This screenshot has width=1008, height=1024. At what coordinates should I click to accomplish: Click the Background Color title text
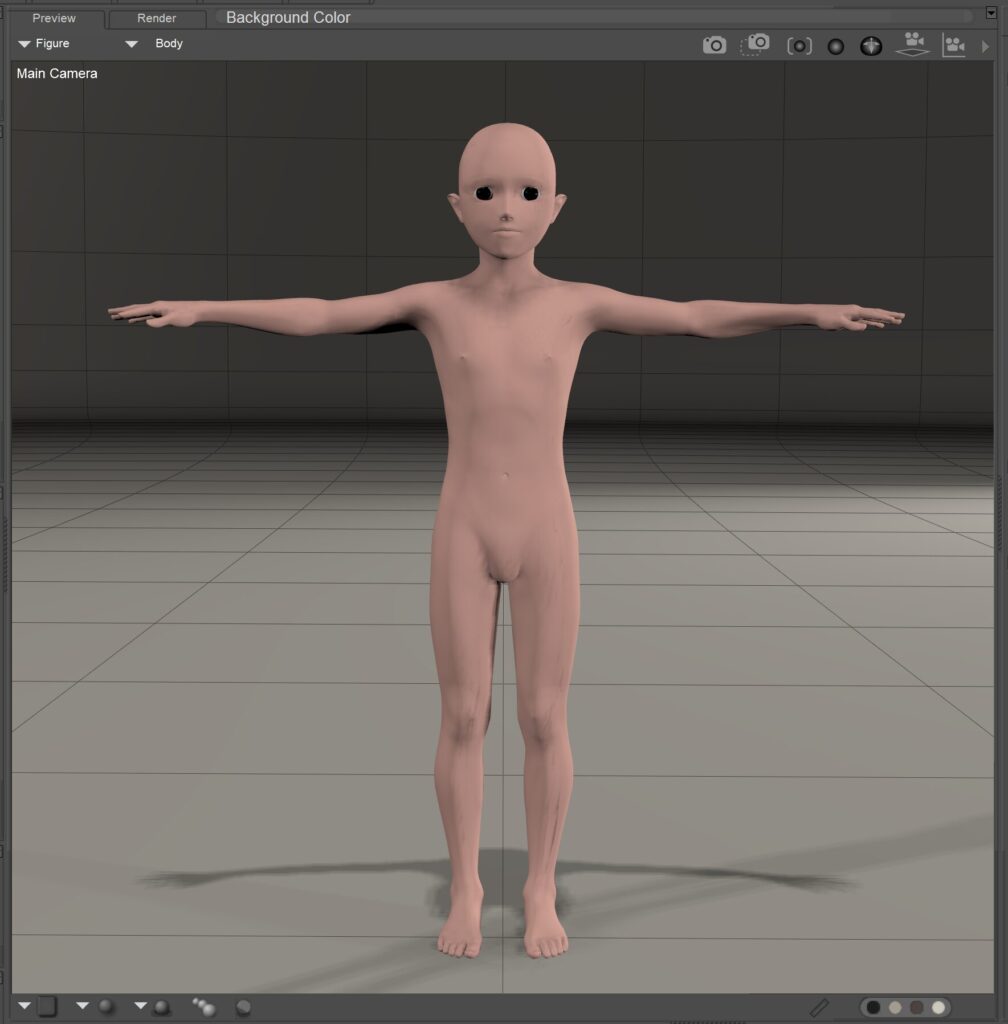(x=288, y=18)
